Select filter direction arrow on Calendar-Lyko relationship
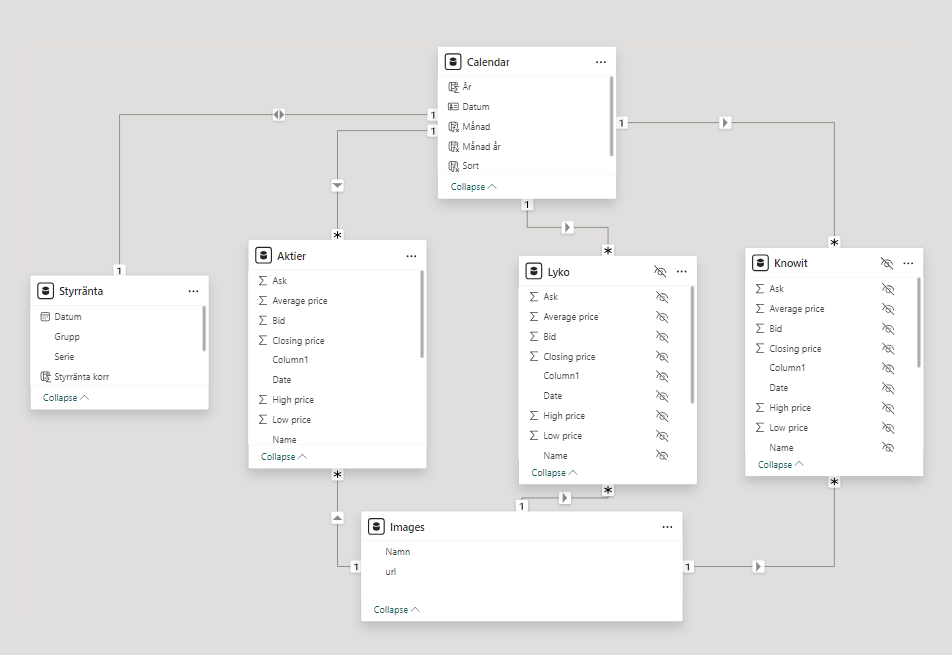The image size is (952, 655). [x=567, y=227]
